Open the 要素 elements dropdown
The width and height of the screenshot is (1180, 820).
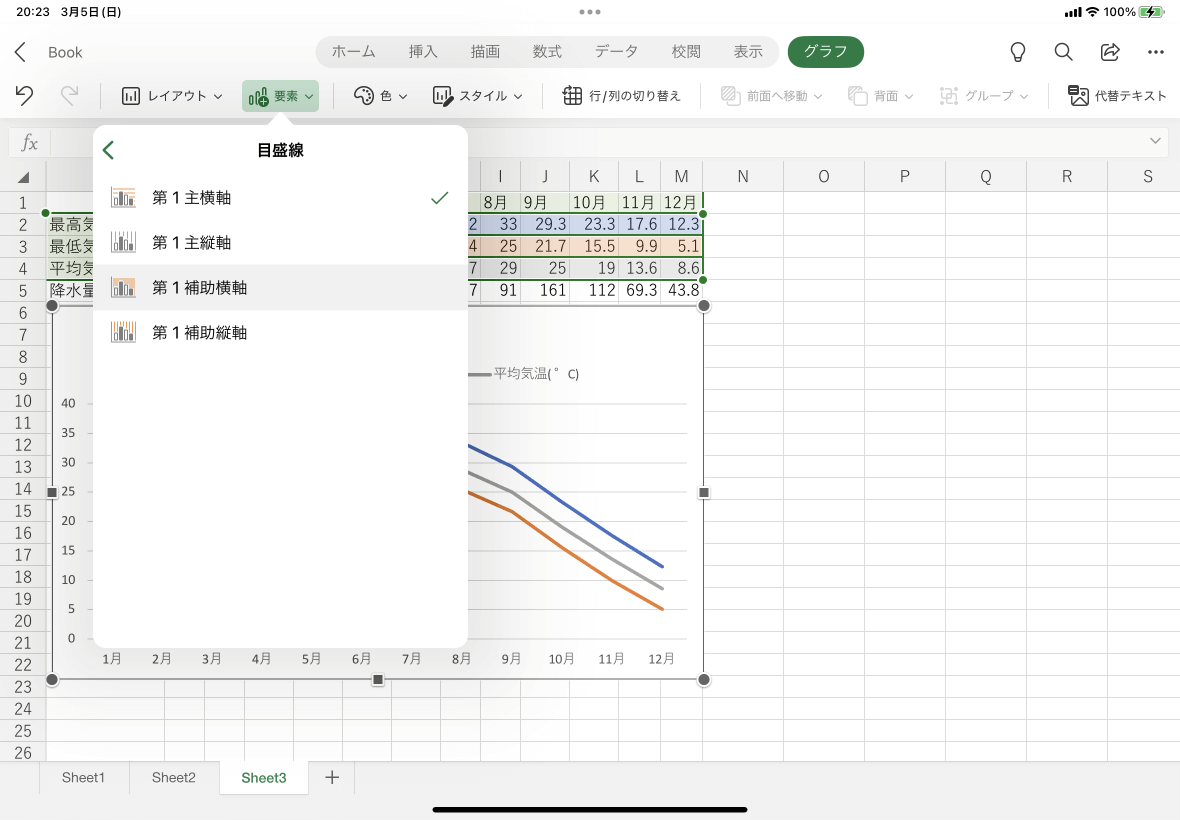tap(280, 96)
